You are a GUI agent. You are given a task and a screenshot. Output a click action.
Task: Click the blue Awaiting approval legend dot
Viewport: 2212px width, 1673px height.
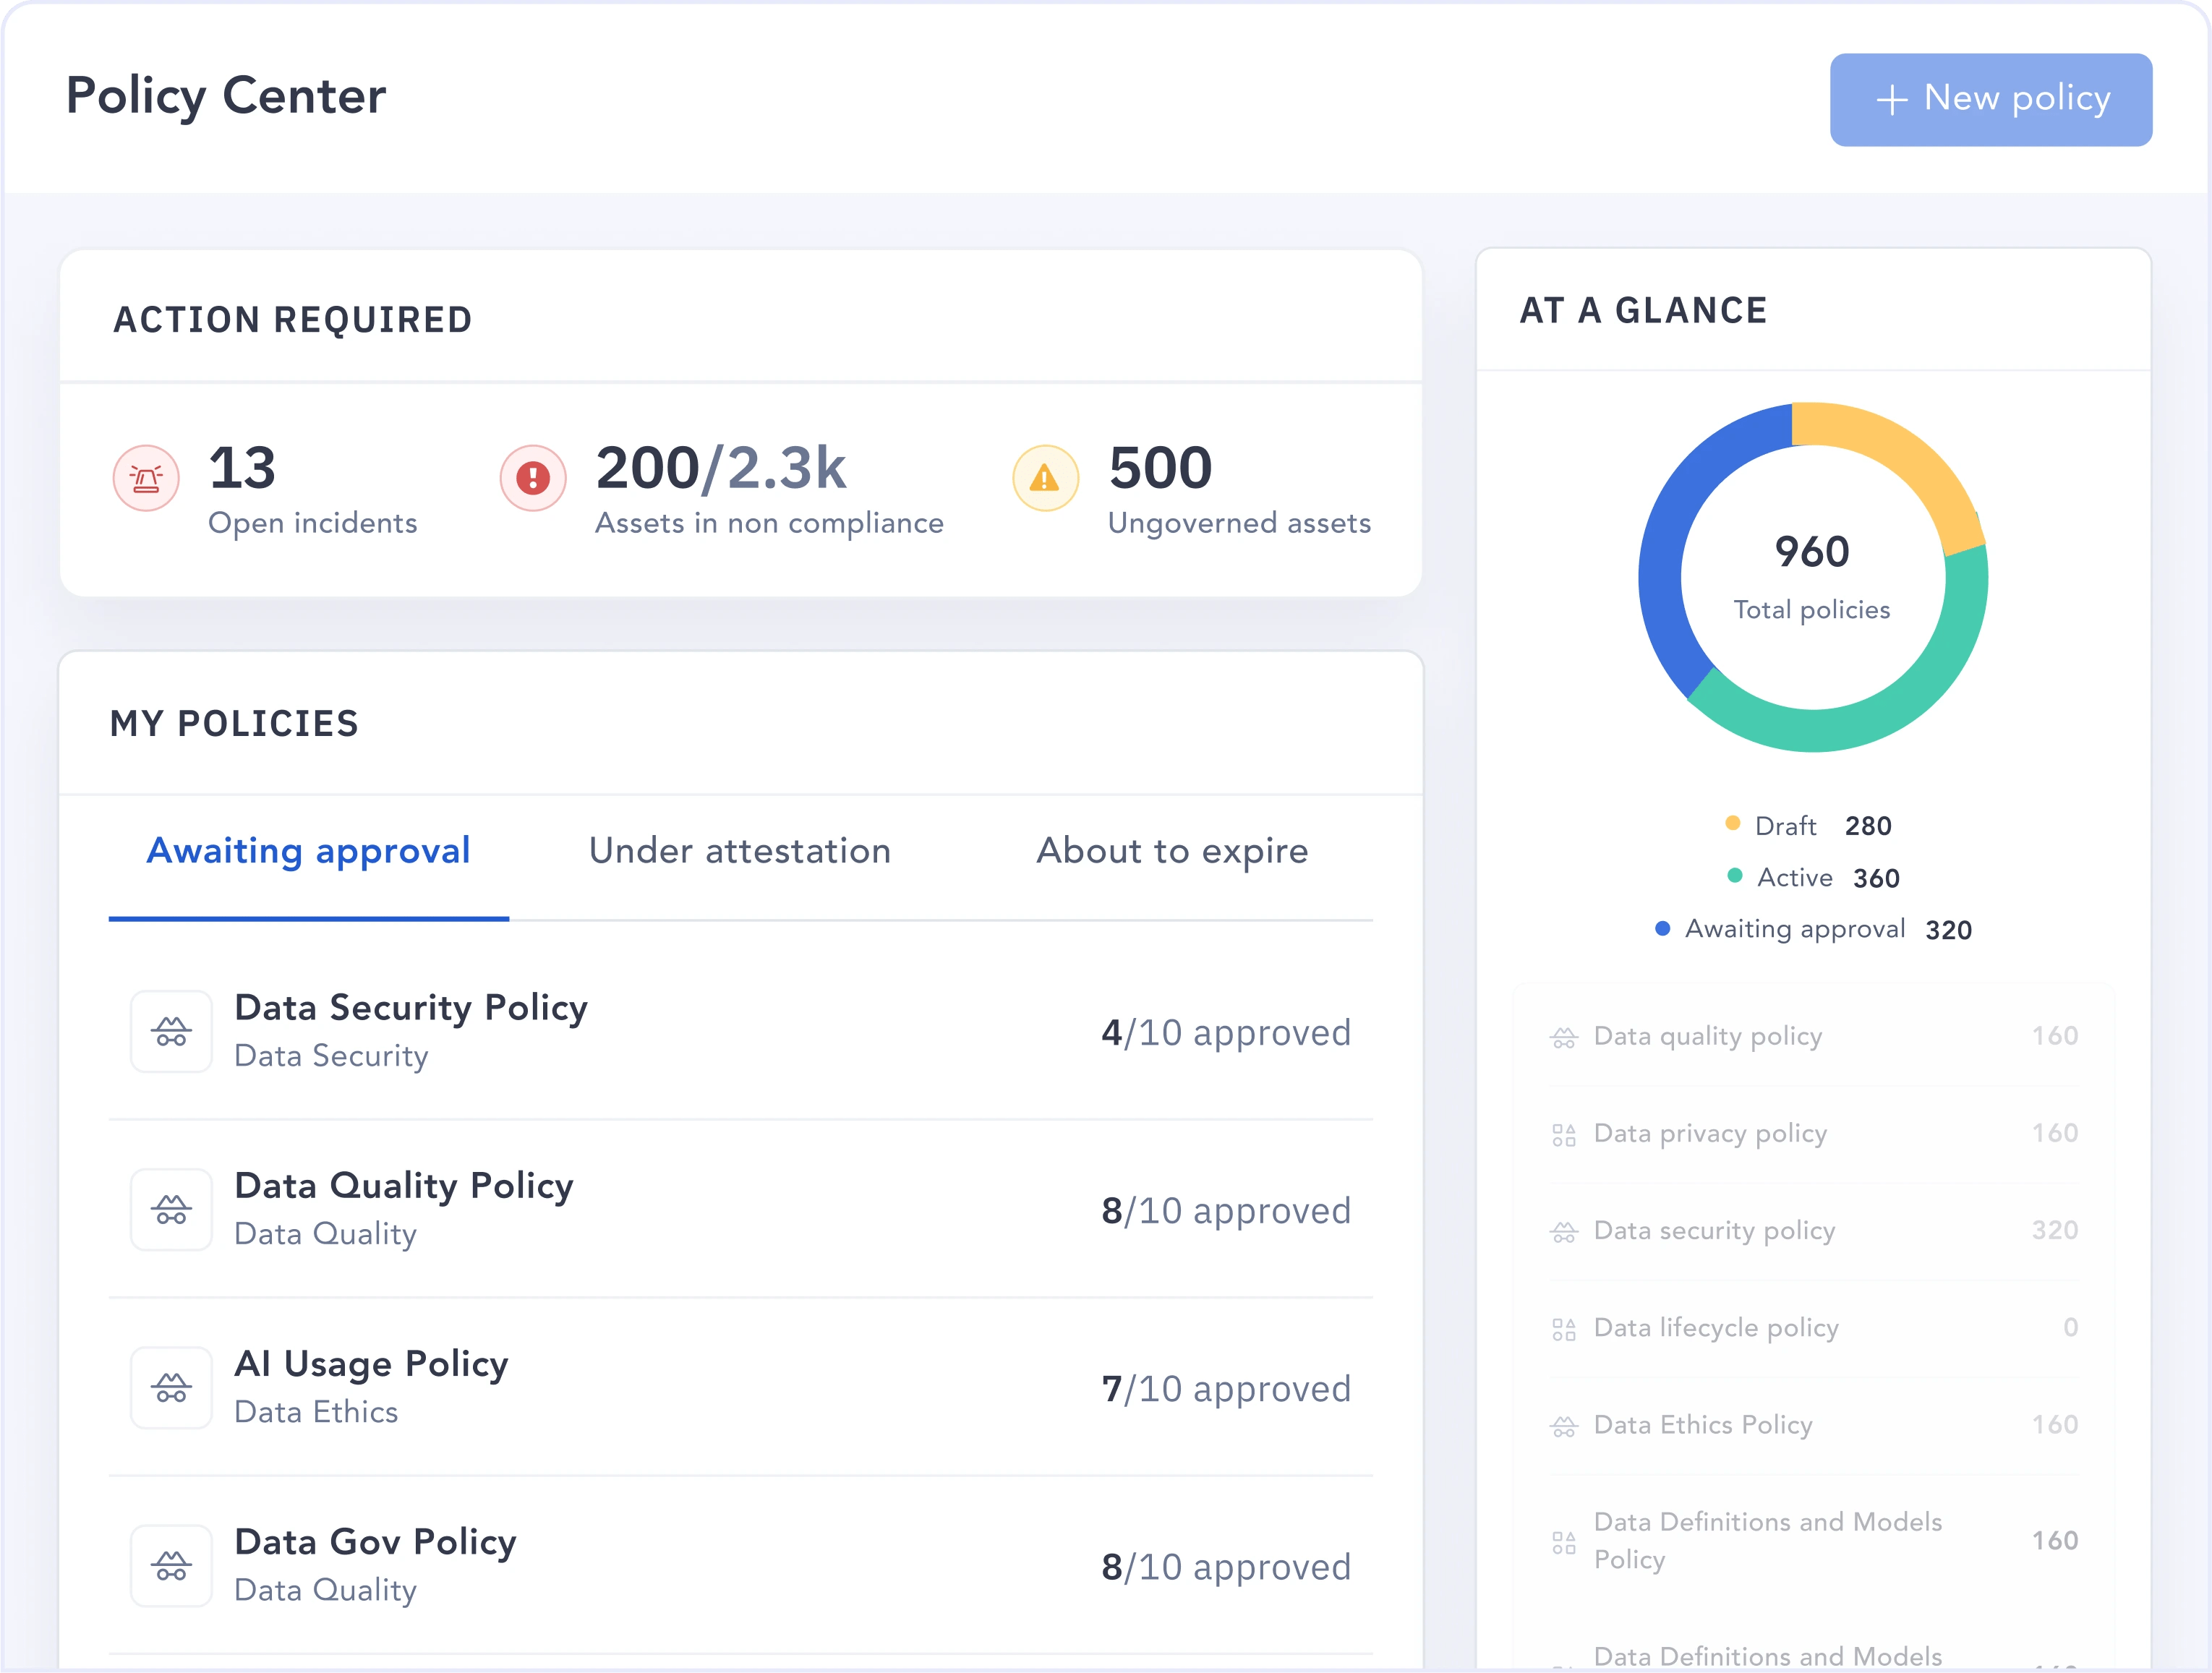click(x=1662, y=928)
